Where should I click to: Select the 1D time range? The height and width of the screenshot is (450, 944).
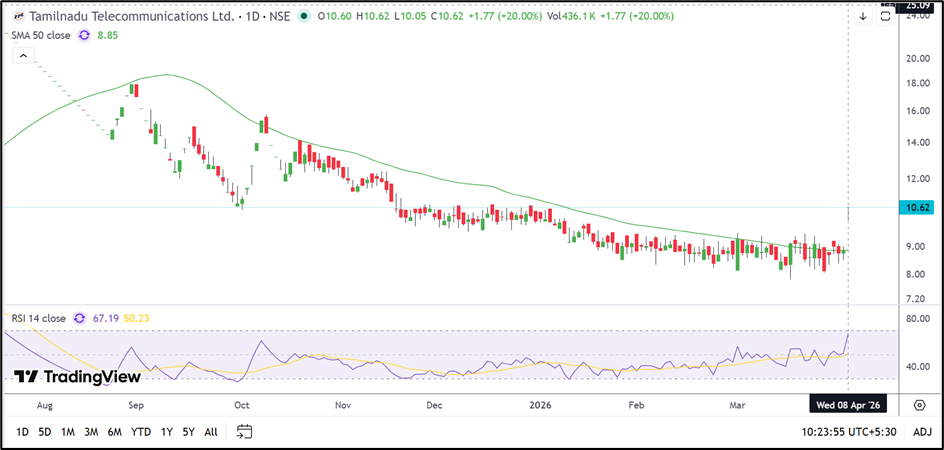click(x=21, y=432)
